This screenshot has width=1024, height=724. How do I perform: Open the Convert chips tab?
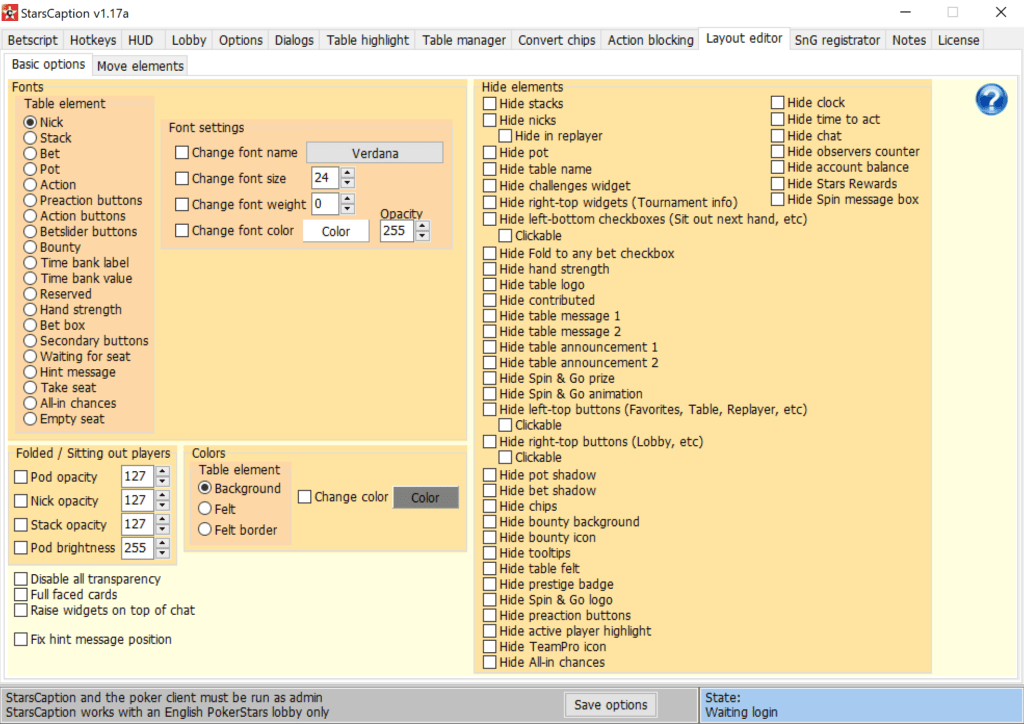[x=556, y=40]
